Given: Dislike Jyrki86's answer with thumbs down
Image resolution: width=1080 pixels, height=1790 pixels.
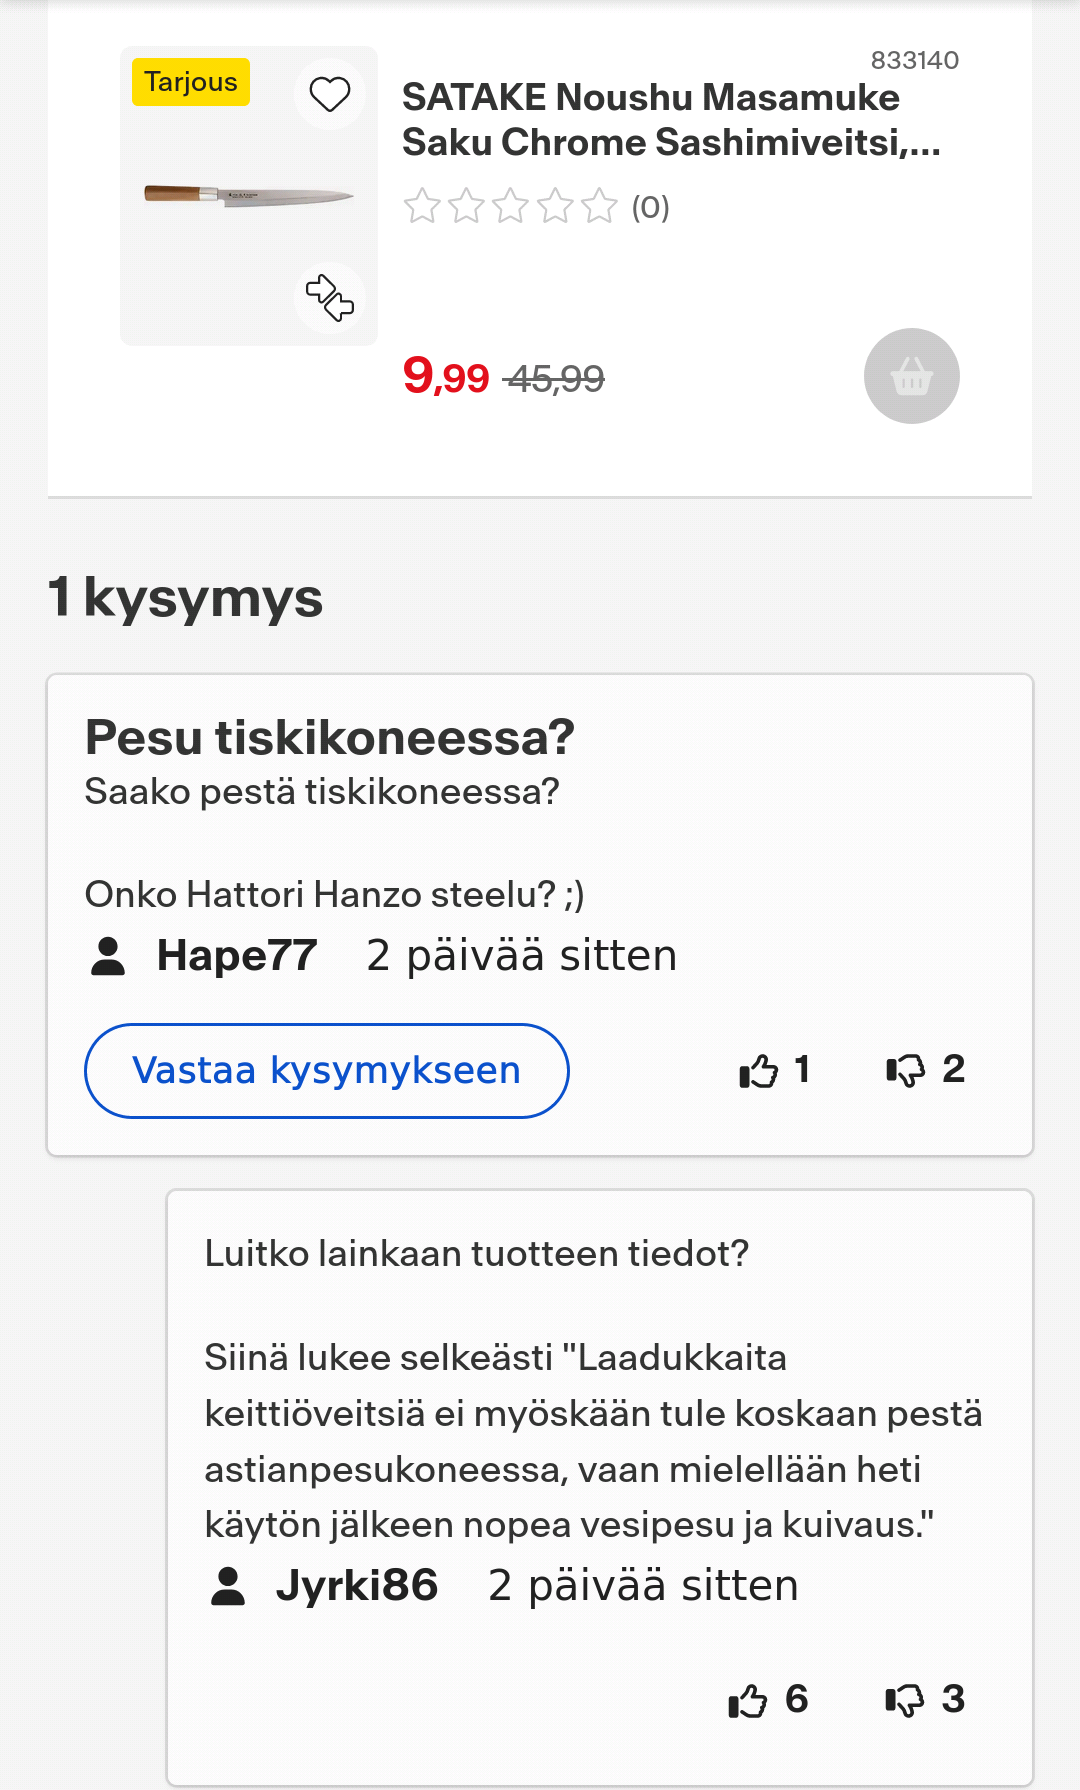Looking at the screenshot, I should click(x=905, y=1700).
